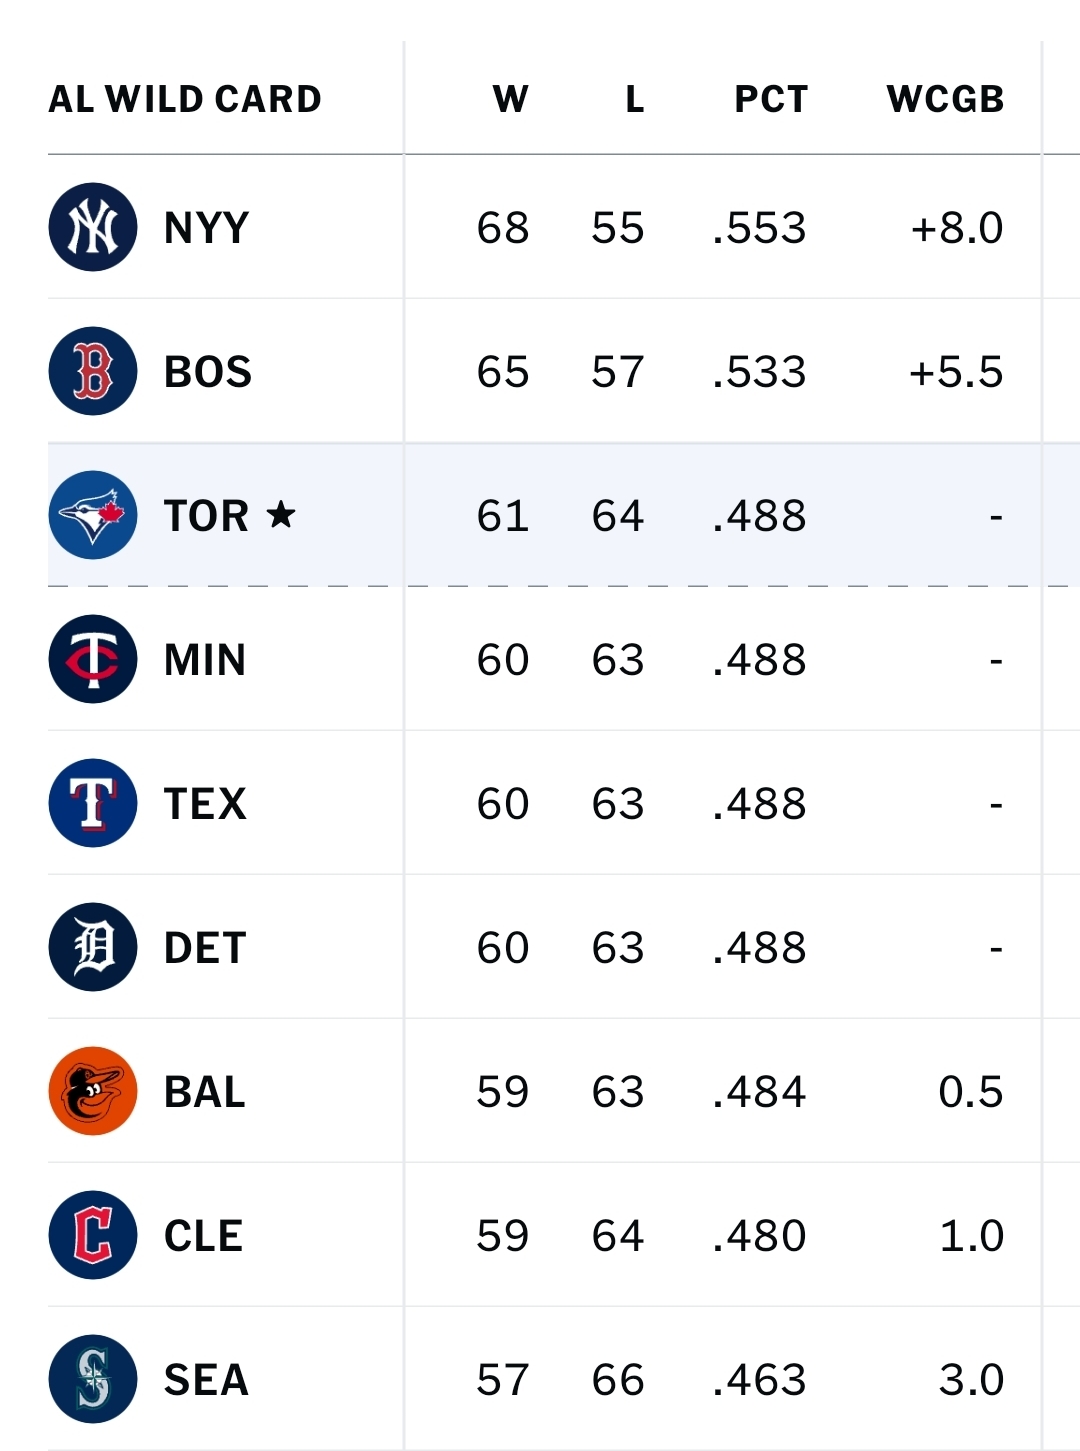Select the CLE team name
This screenshot has width=1080, height=1451.
pyautogui.click(x=204, y=1236)
